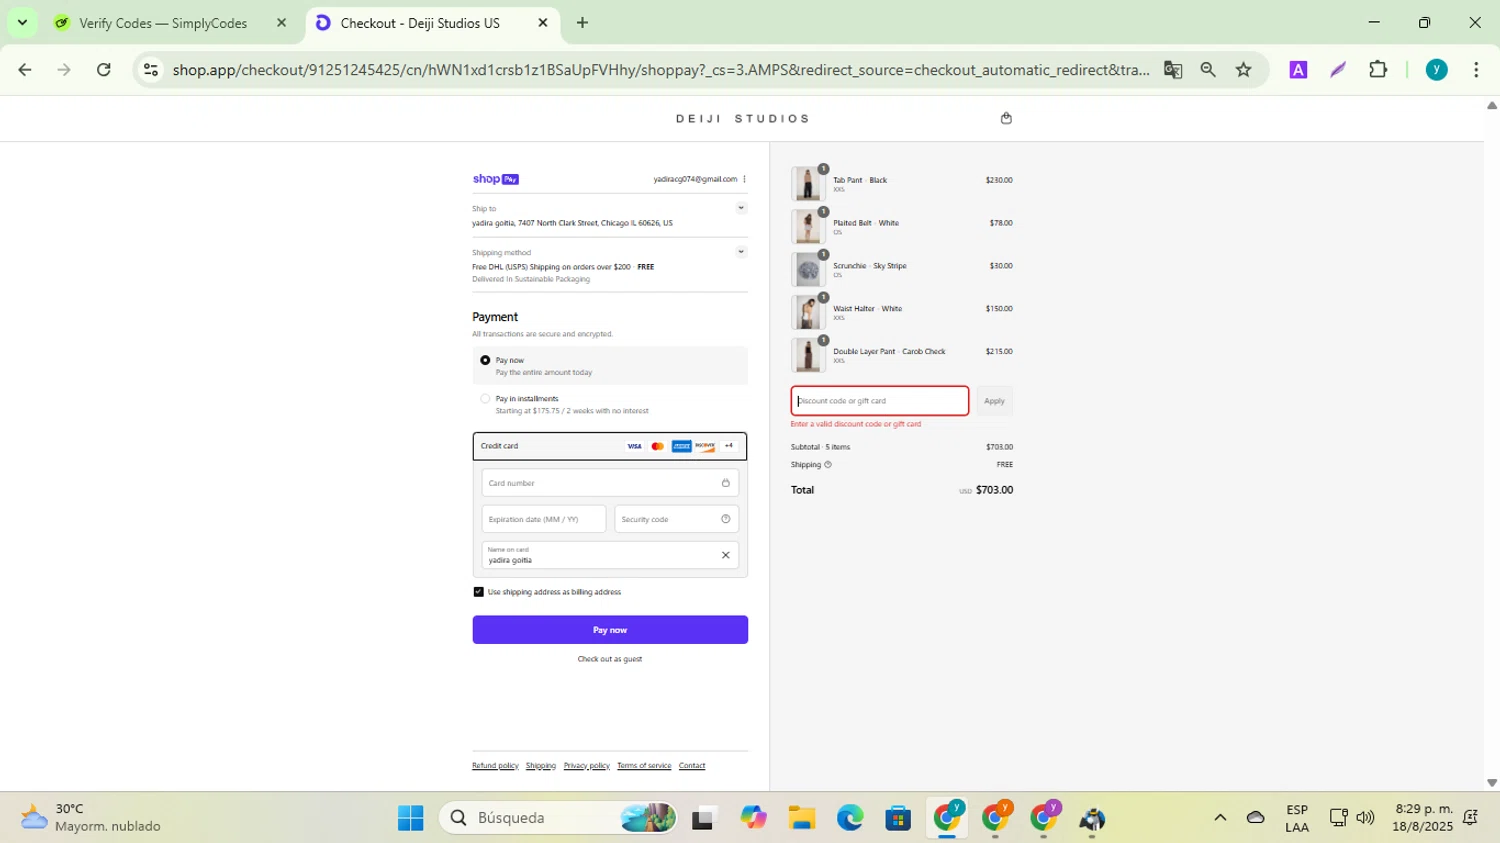
Task: Open the Chrome profile avatar
Action: coord(1437,70)
